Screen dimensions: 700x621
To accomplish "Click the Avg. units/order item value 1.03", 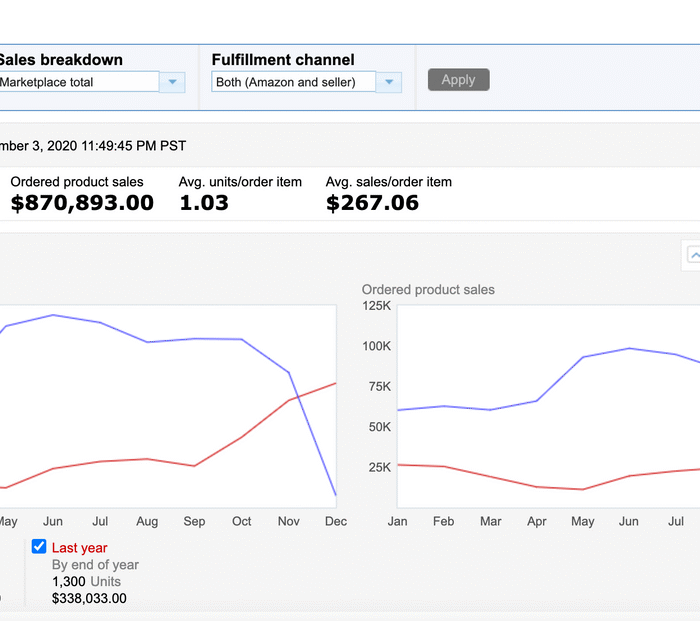I will [x=204, y=203].
